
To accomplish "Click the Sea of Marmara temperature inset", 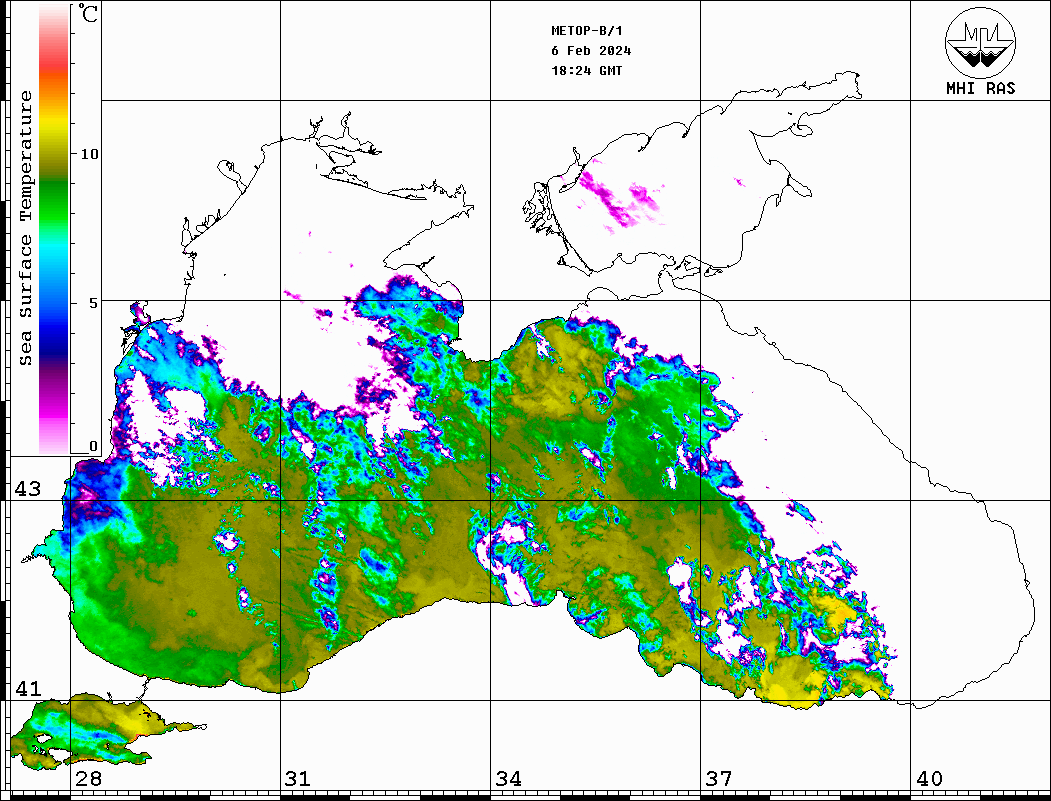I will click(x=107, y=731).
